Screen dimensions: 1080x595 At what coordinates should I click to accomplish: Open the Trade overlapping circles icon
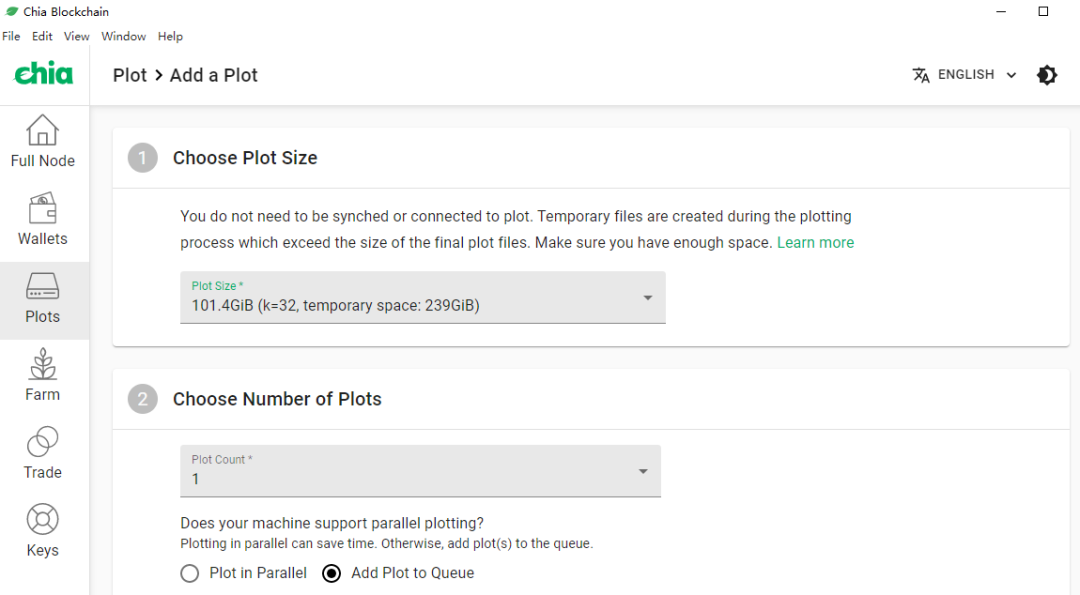coord(43,441)
